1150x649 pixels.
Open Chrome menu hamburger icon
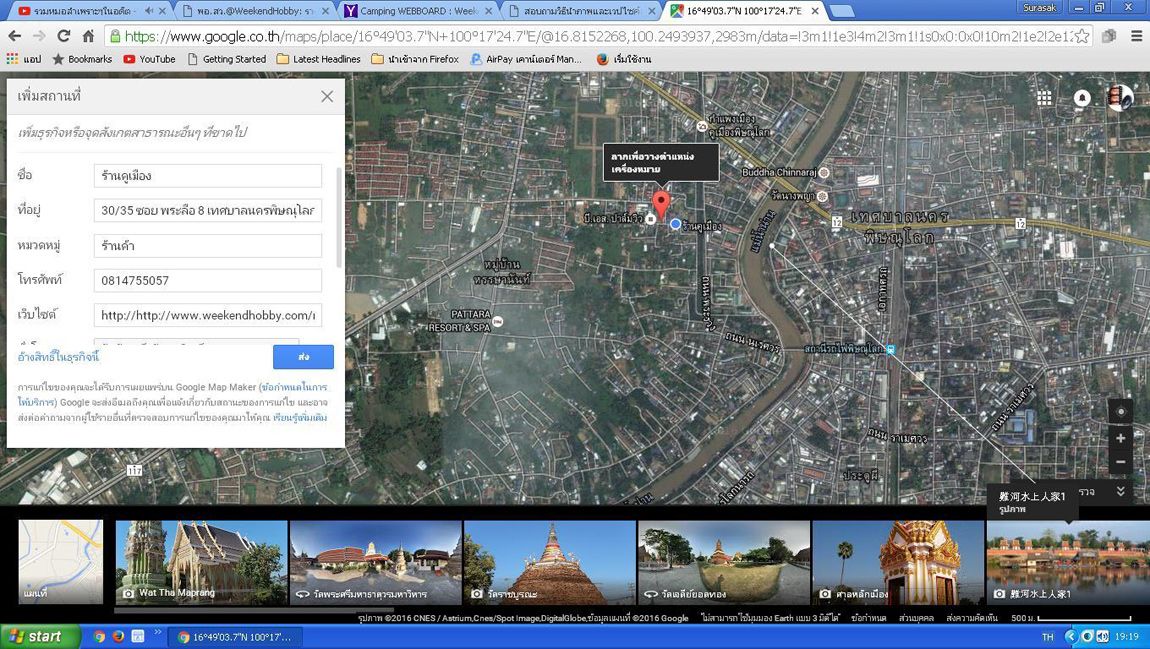coord(1136,36)
